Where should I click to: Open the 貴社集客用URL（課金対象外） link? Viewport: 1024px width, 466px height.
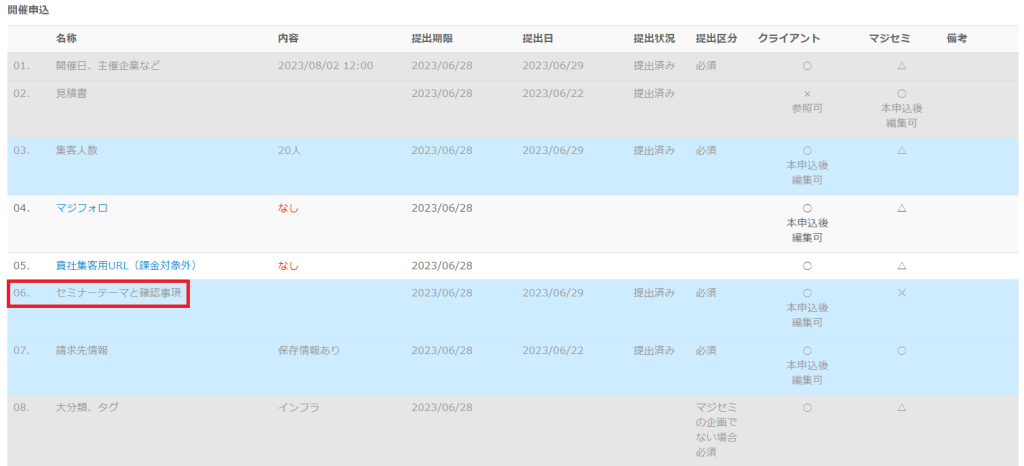126,265
